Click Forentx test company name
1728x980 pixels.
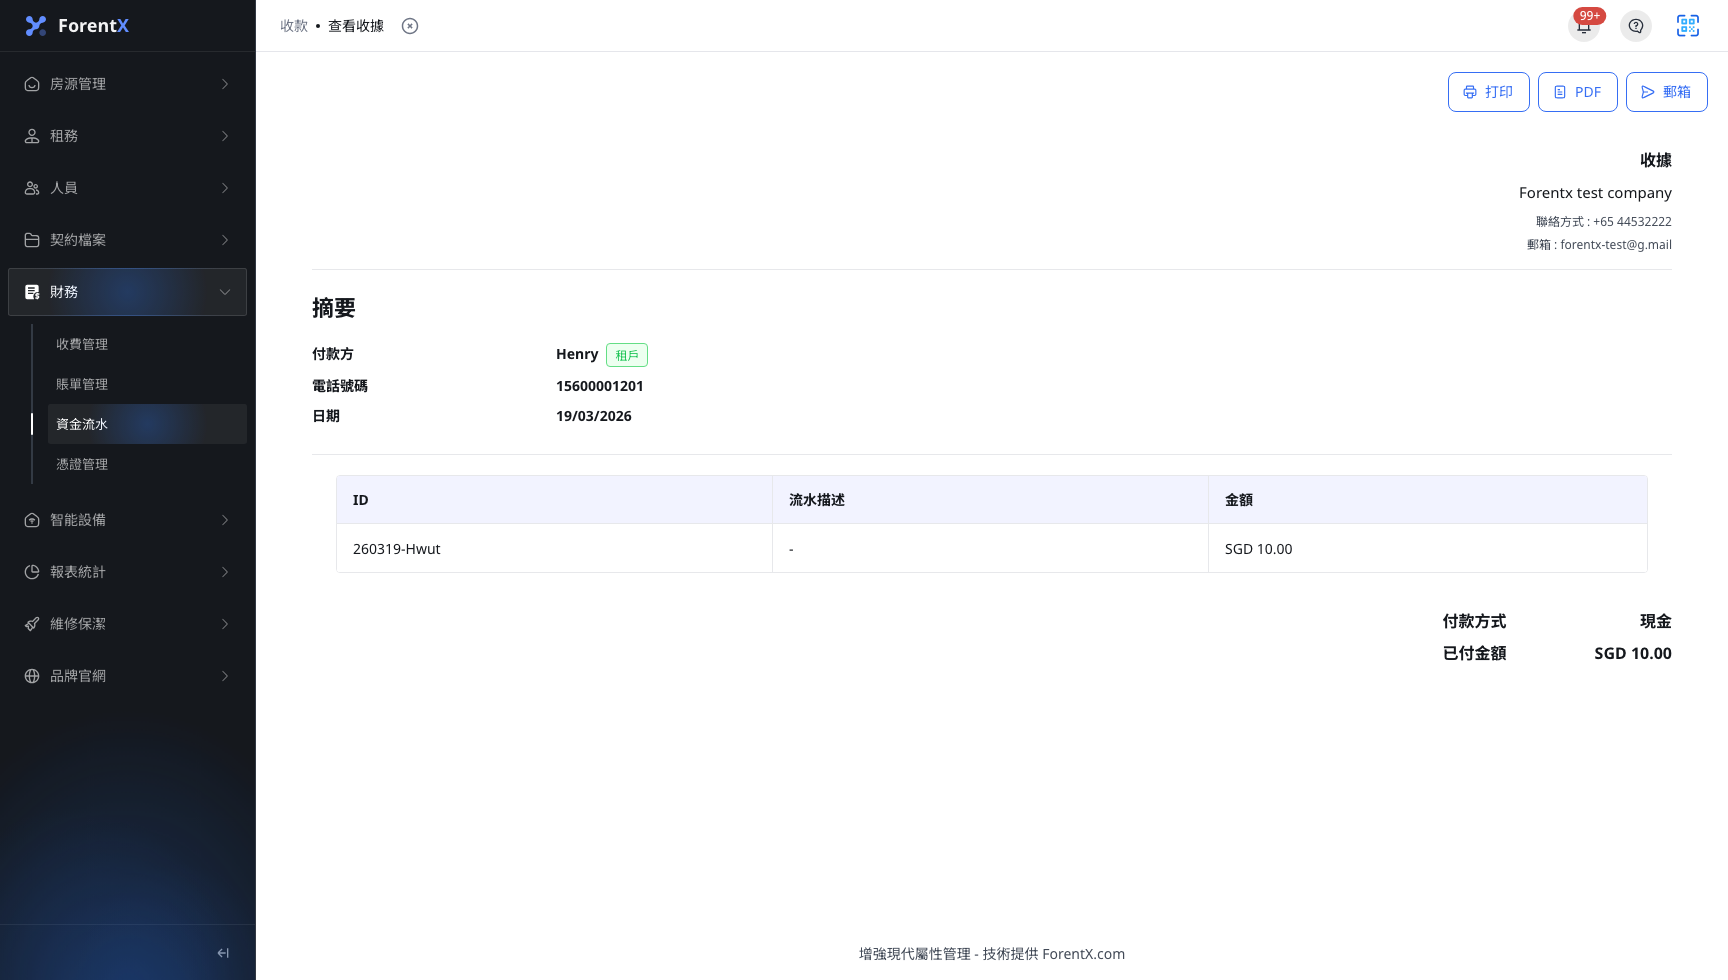click(1595, 193)
